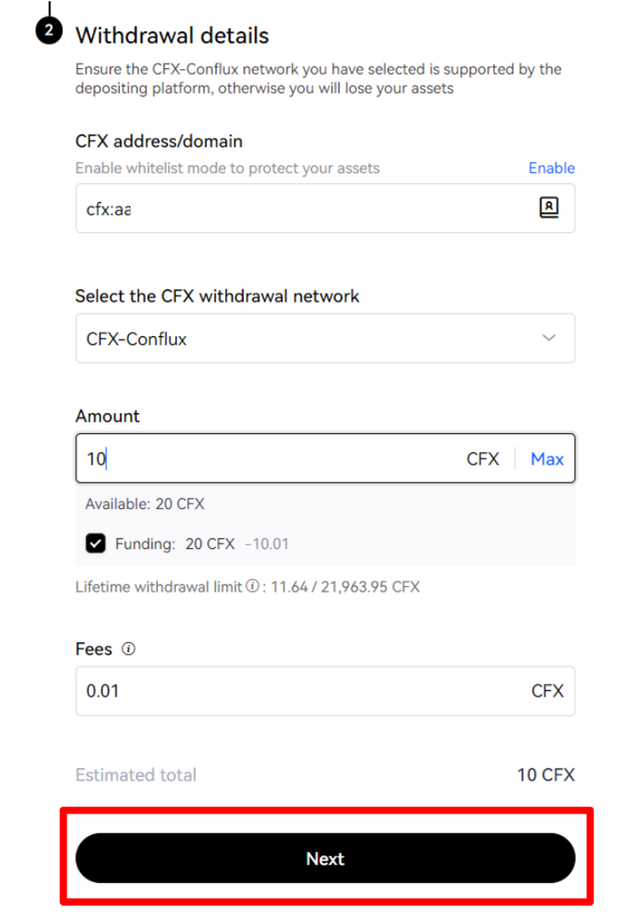Select Max amount
The height and width of the screenshot is (923, 640).
pyautogui.click(x=547, y=459)
